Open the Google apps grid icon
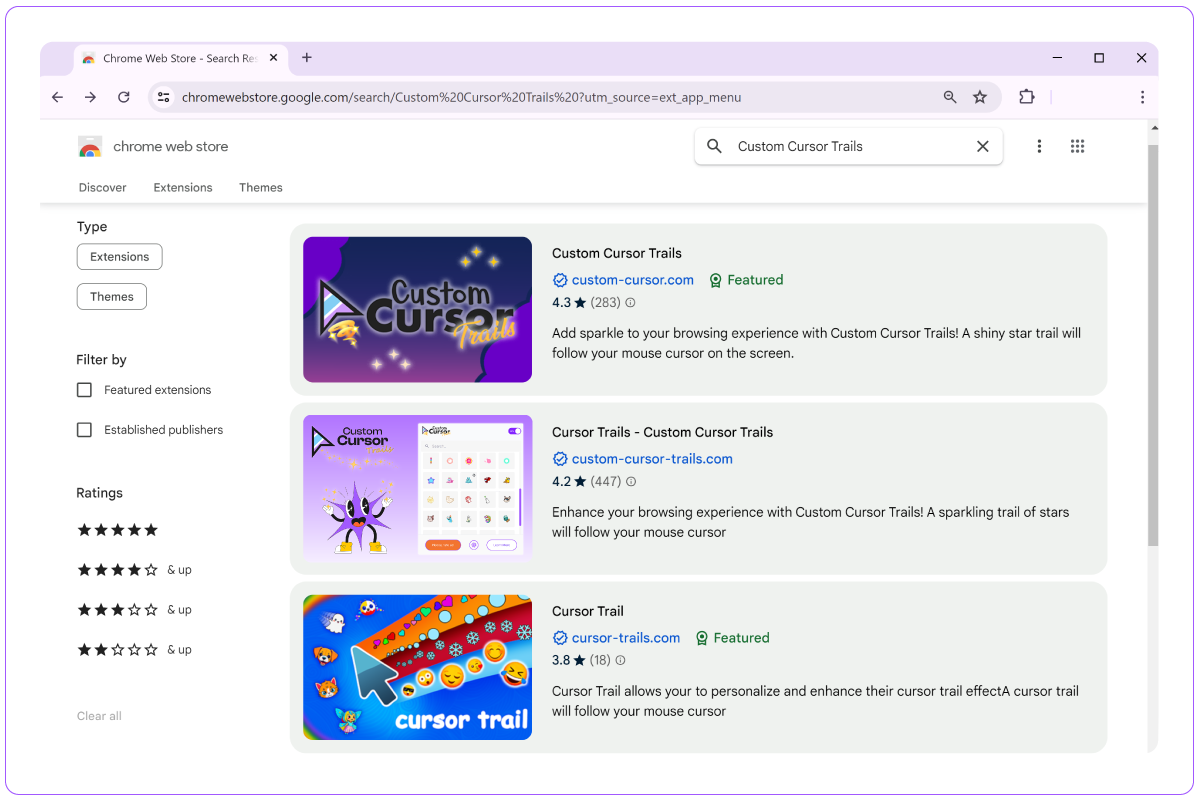 point(1077,146)
